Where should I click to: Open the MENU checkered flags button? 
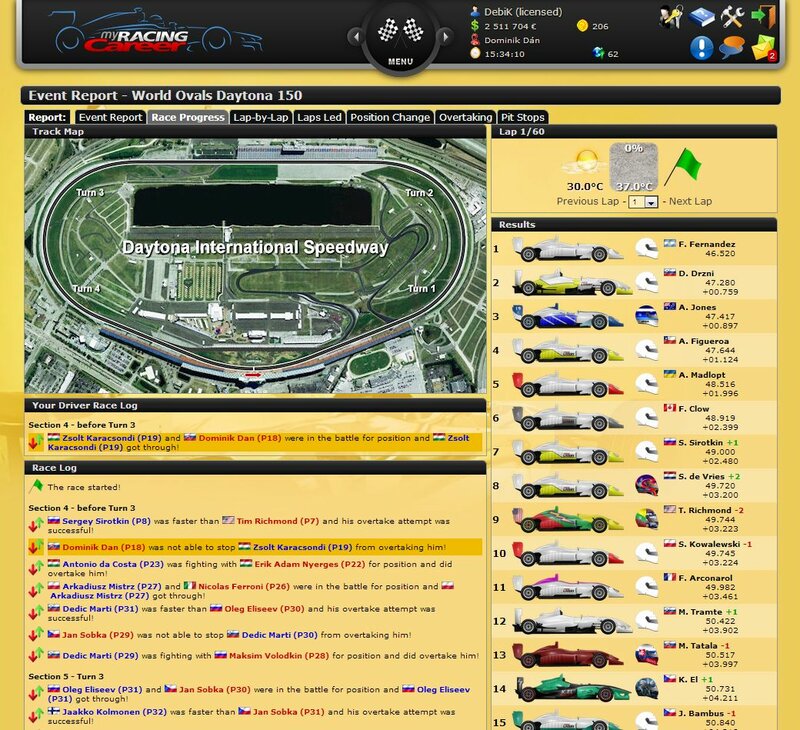(x=400, y=37)
